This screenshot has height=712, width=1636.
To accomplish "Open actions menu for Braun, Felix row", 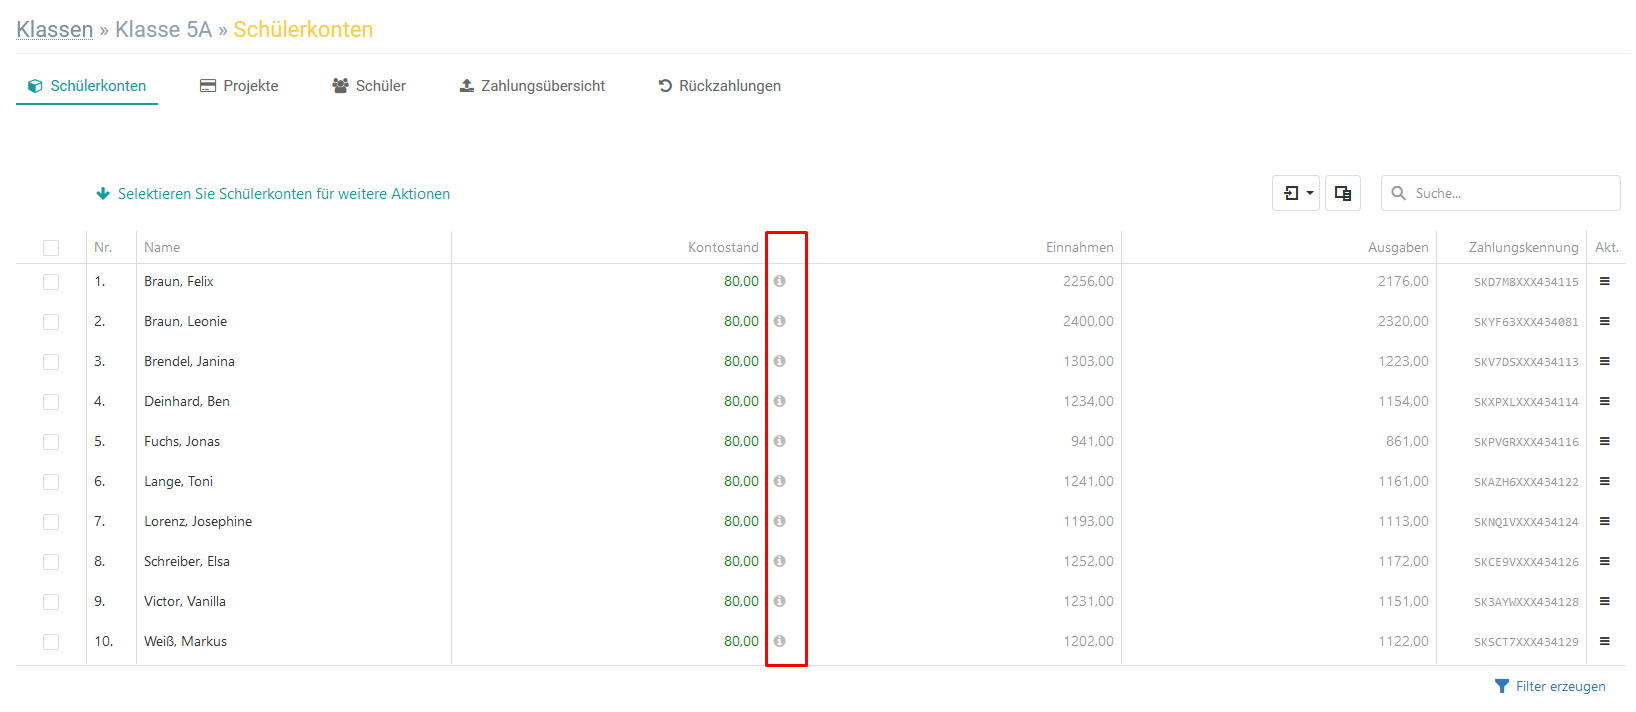I will (x=1605, y=281).
